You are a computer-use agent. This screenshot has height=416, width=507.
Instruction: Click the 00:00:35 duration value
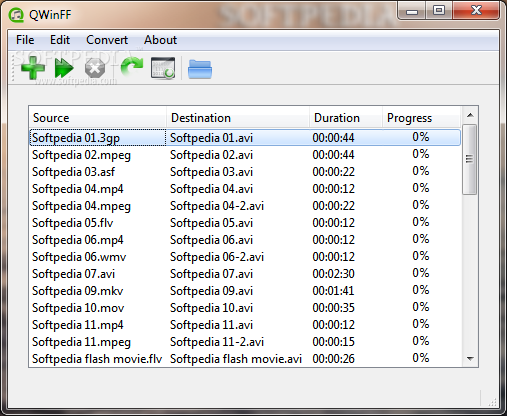pos(333,308)
